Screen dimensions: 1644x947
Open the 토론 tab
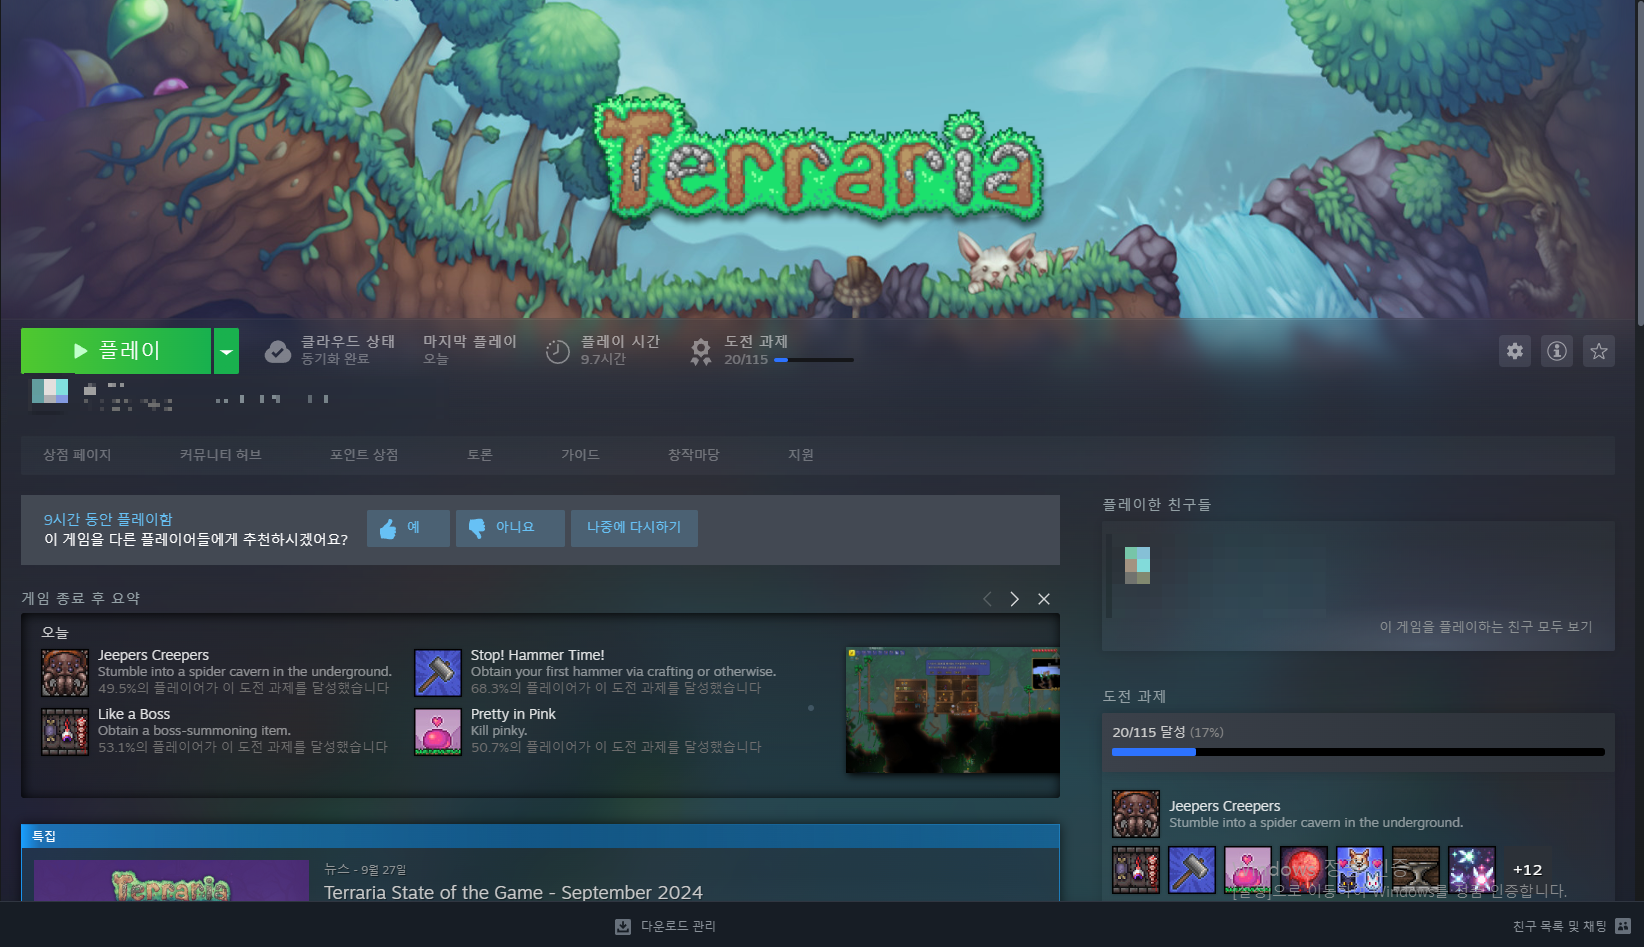click(x=480, y=455)
